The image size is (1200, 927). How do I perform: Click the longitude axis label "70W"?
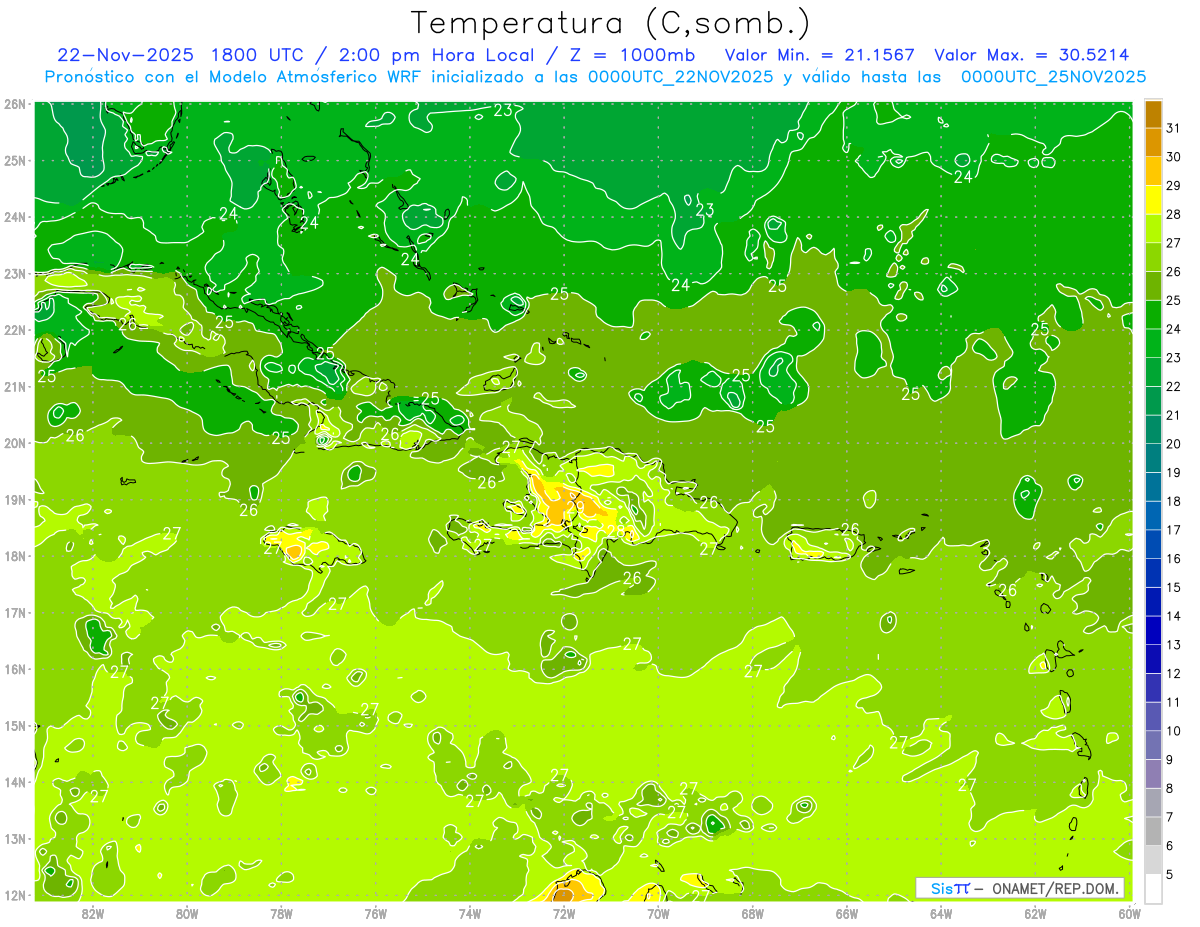point(658,912)
